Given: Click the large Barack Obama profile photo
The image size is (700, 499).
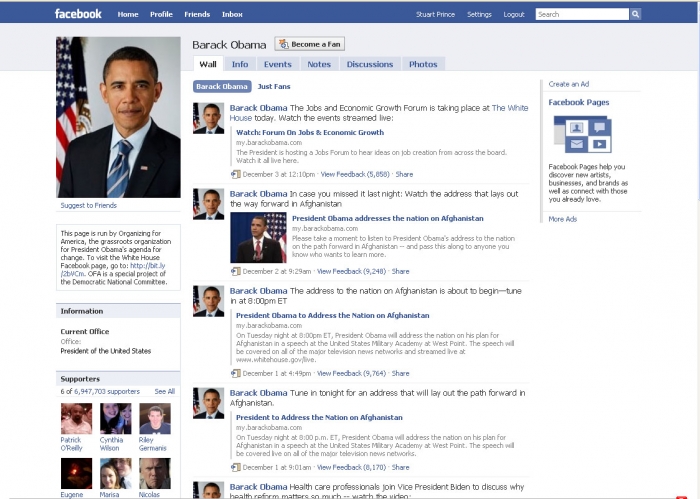Looking at the screenshot, I should (118, 117).
